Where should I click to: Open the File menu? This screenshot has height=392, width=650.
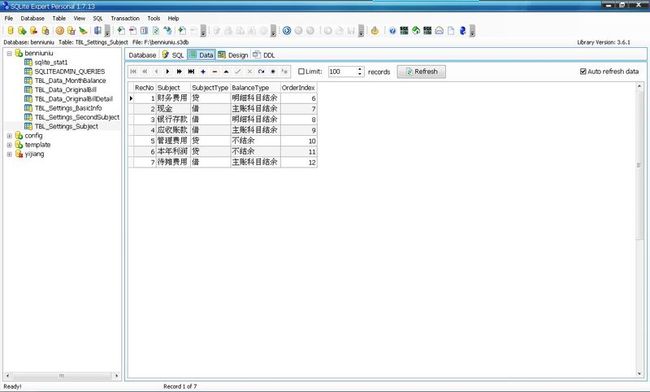pos(9,18)
